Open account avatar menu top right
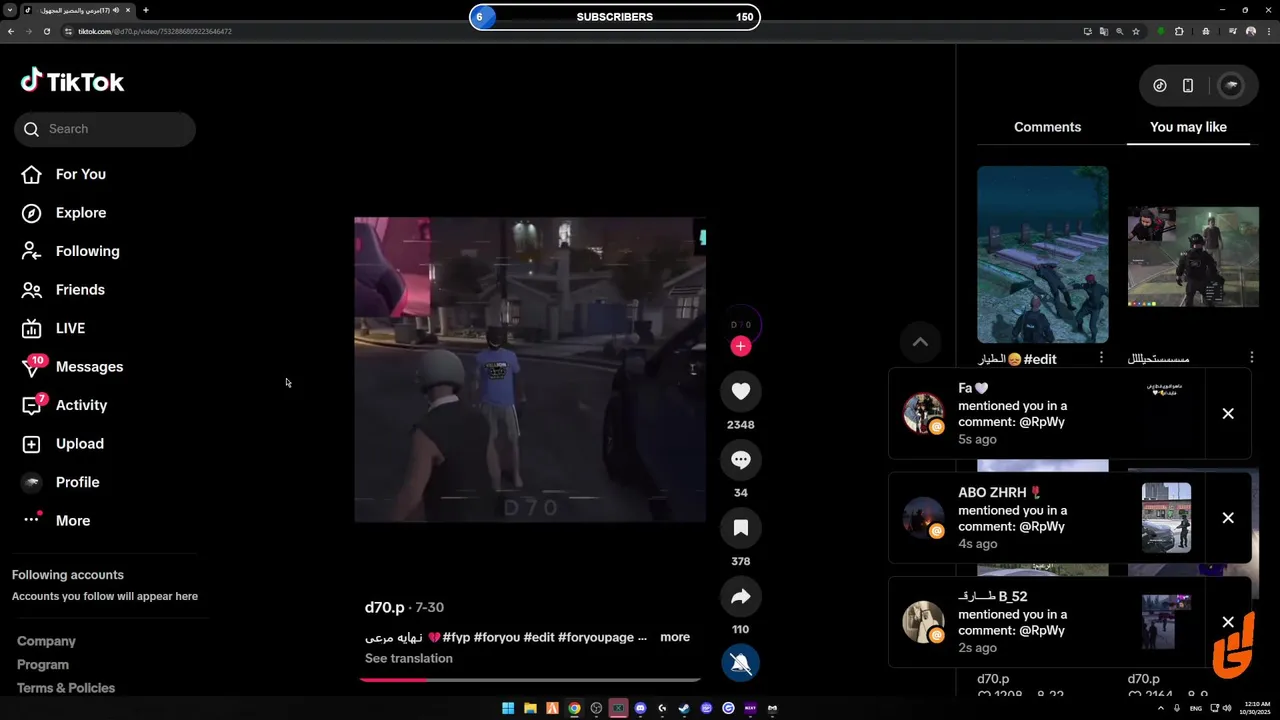Image resolution: width=1280 pixels, height=720 pixels. click(1231, 86)
